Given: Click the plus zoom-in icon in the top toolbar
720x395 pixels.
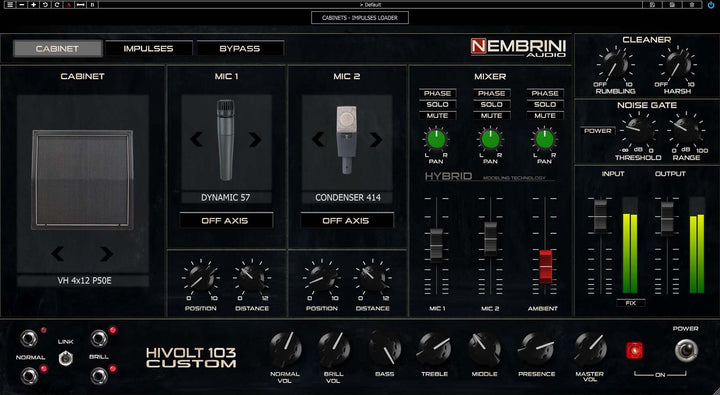Looking at the screenshot, I should coord(34,5).
